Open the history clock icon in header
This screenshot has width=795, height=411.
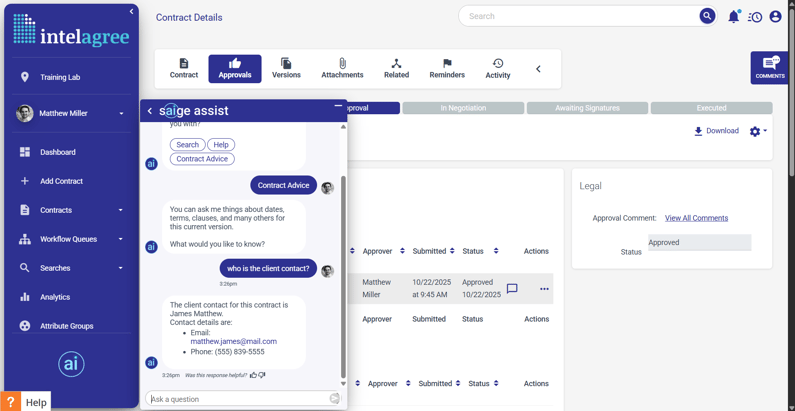pyautogui.click(x=755, y=17)
